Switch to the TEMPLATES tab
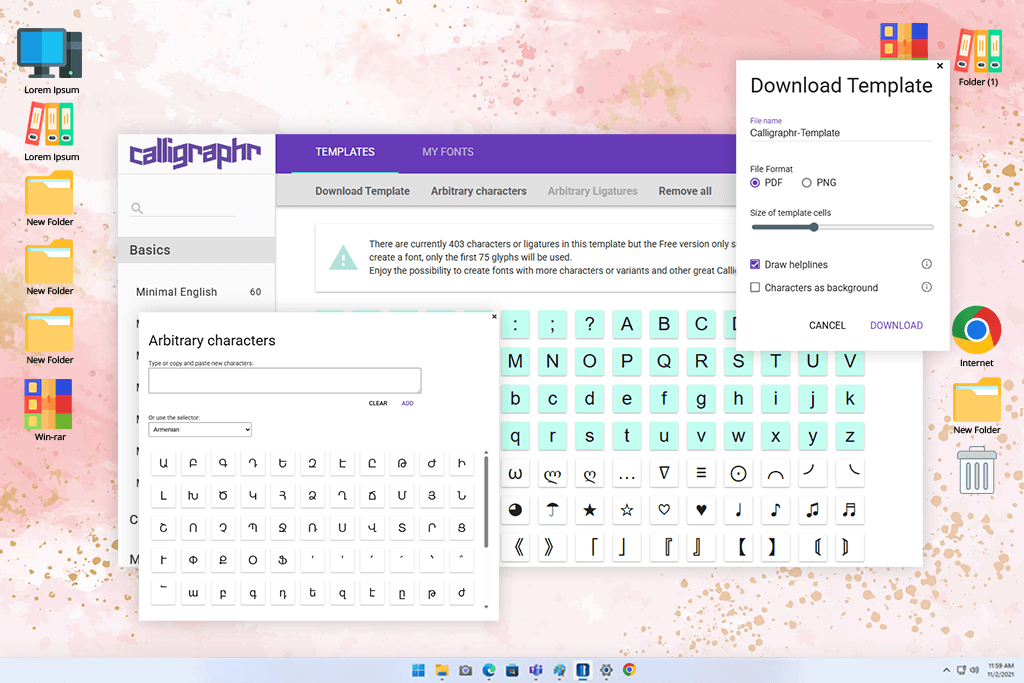 pos(345,151)
